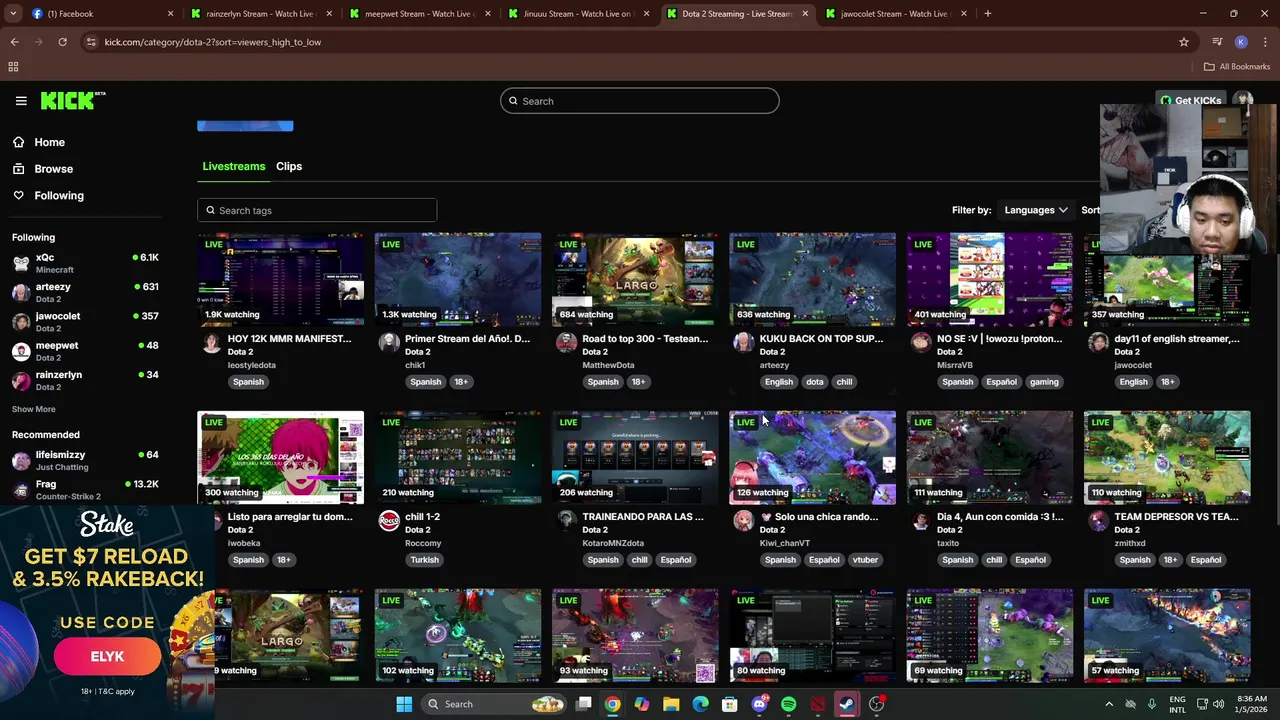Open Spotify from the taskbar

788,704
